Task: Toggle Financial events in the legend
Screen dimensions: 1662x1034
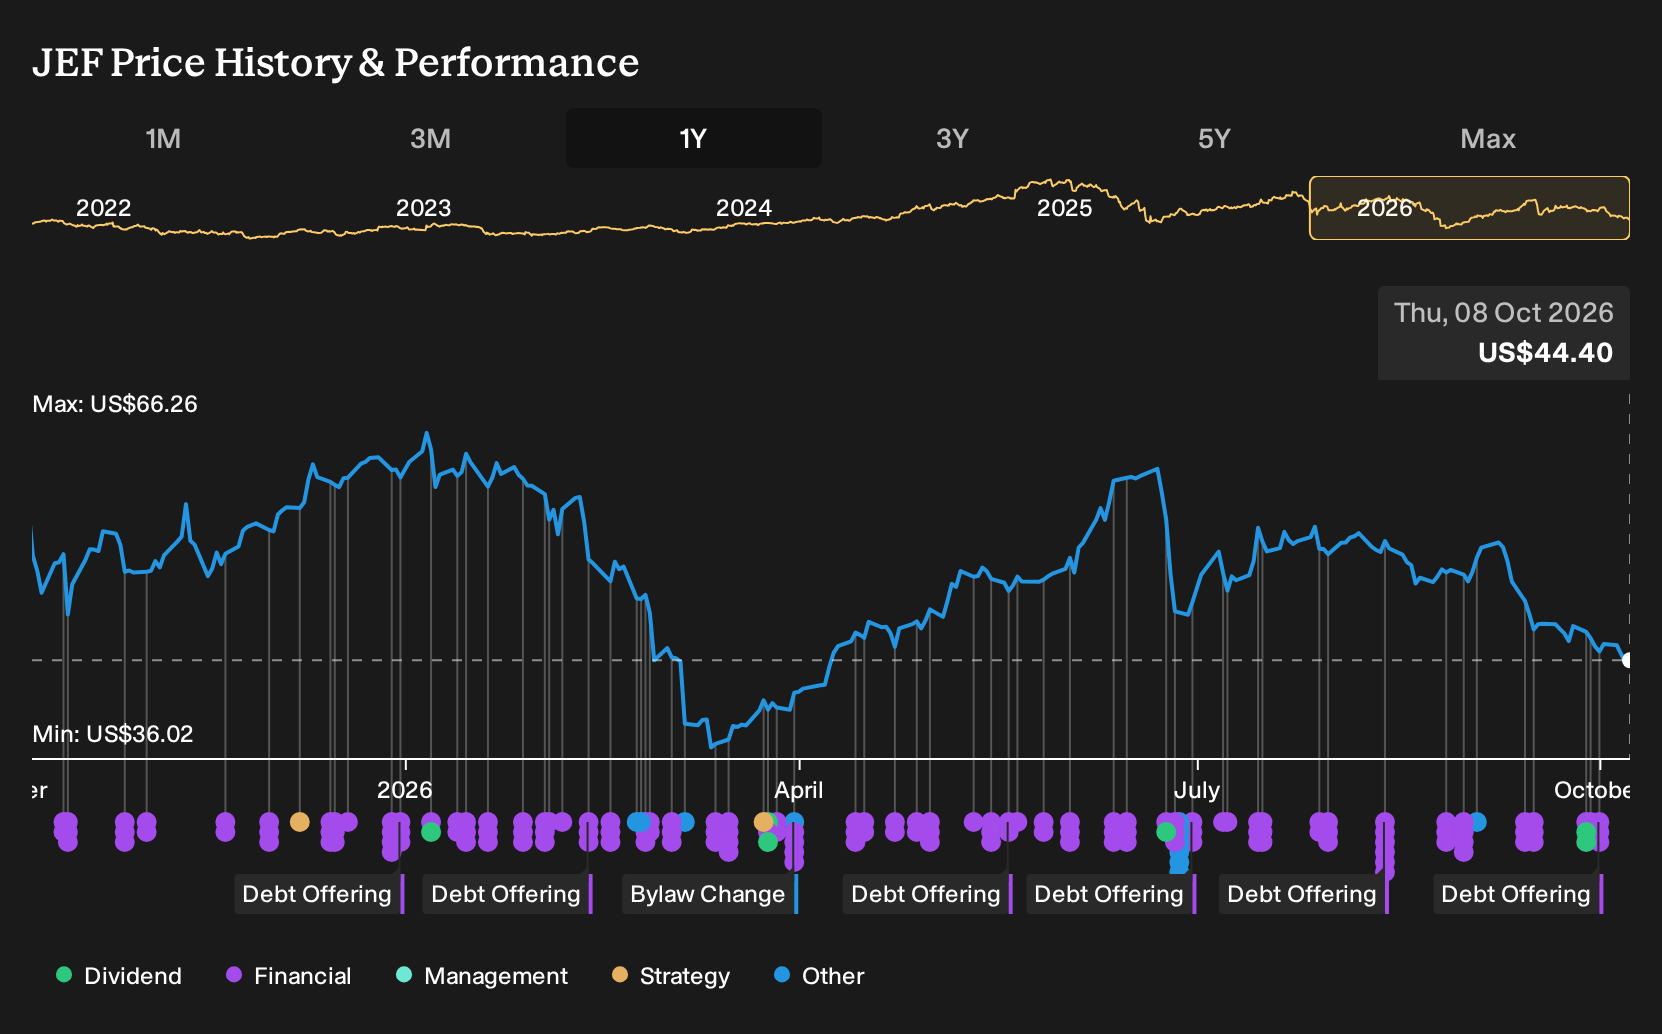Action: (x=289, y=976)
